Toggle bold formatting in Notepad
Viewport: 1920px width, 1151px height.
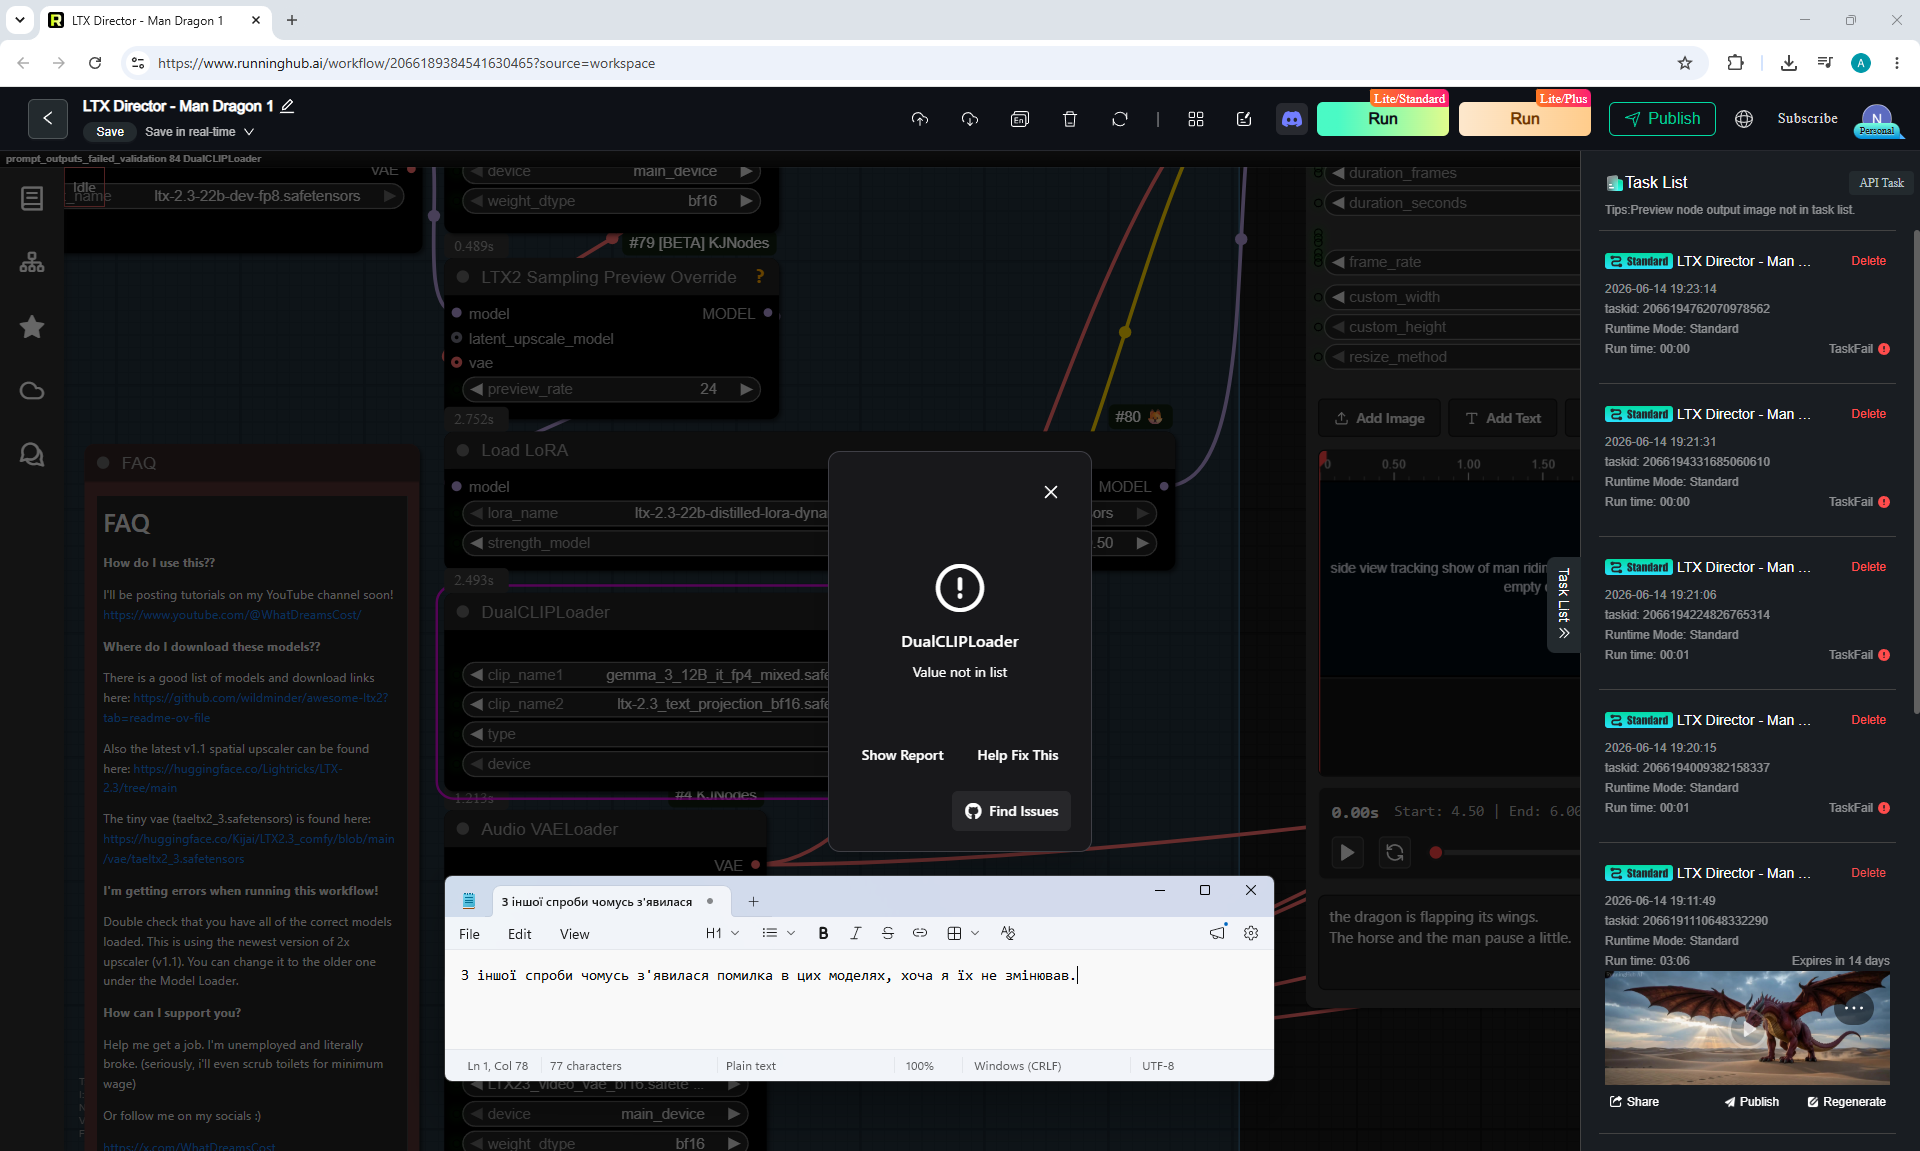(823, 933)
